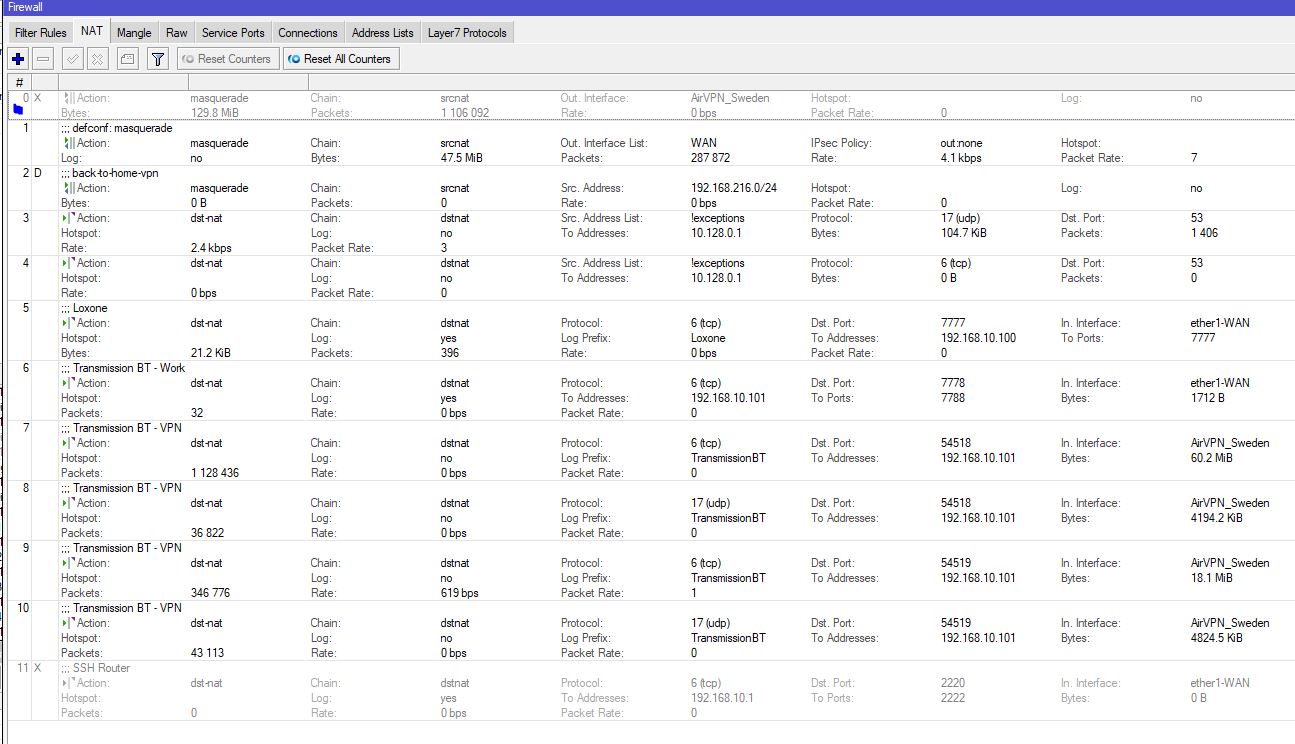Go to the Raw tab
This screenshot has width=1295, height=744.
tap(177, 33)
